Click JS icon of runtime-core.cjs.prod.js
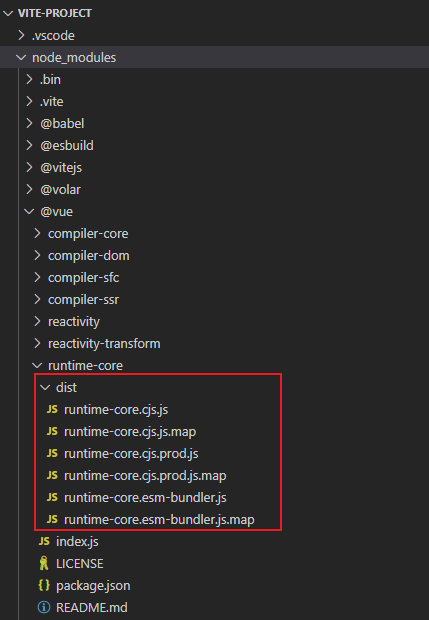Image resolution: width=429 pixels, height=620 pixels. (x=52, y=453)
